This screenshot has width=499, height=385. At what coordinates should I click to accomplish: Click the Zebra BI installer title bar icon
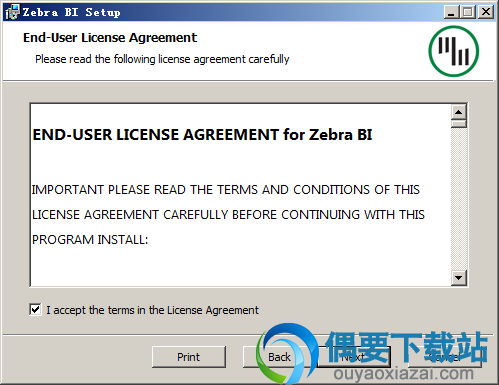(x=12, y=12)
